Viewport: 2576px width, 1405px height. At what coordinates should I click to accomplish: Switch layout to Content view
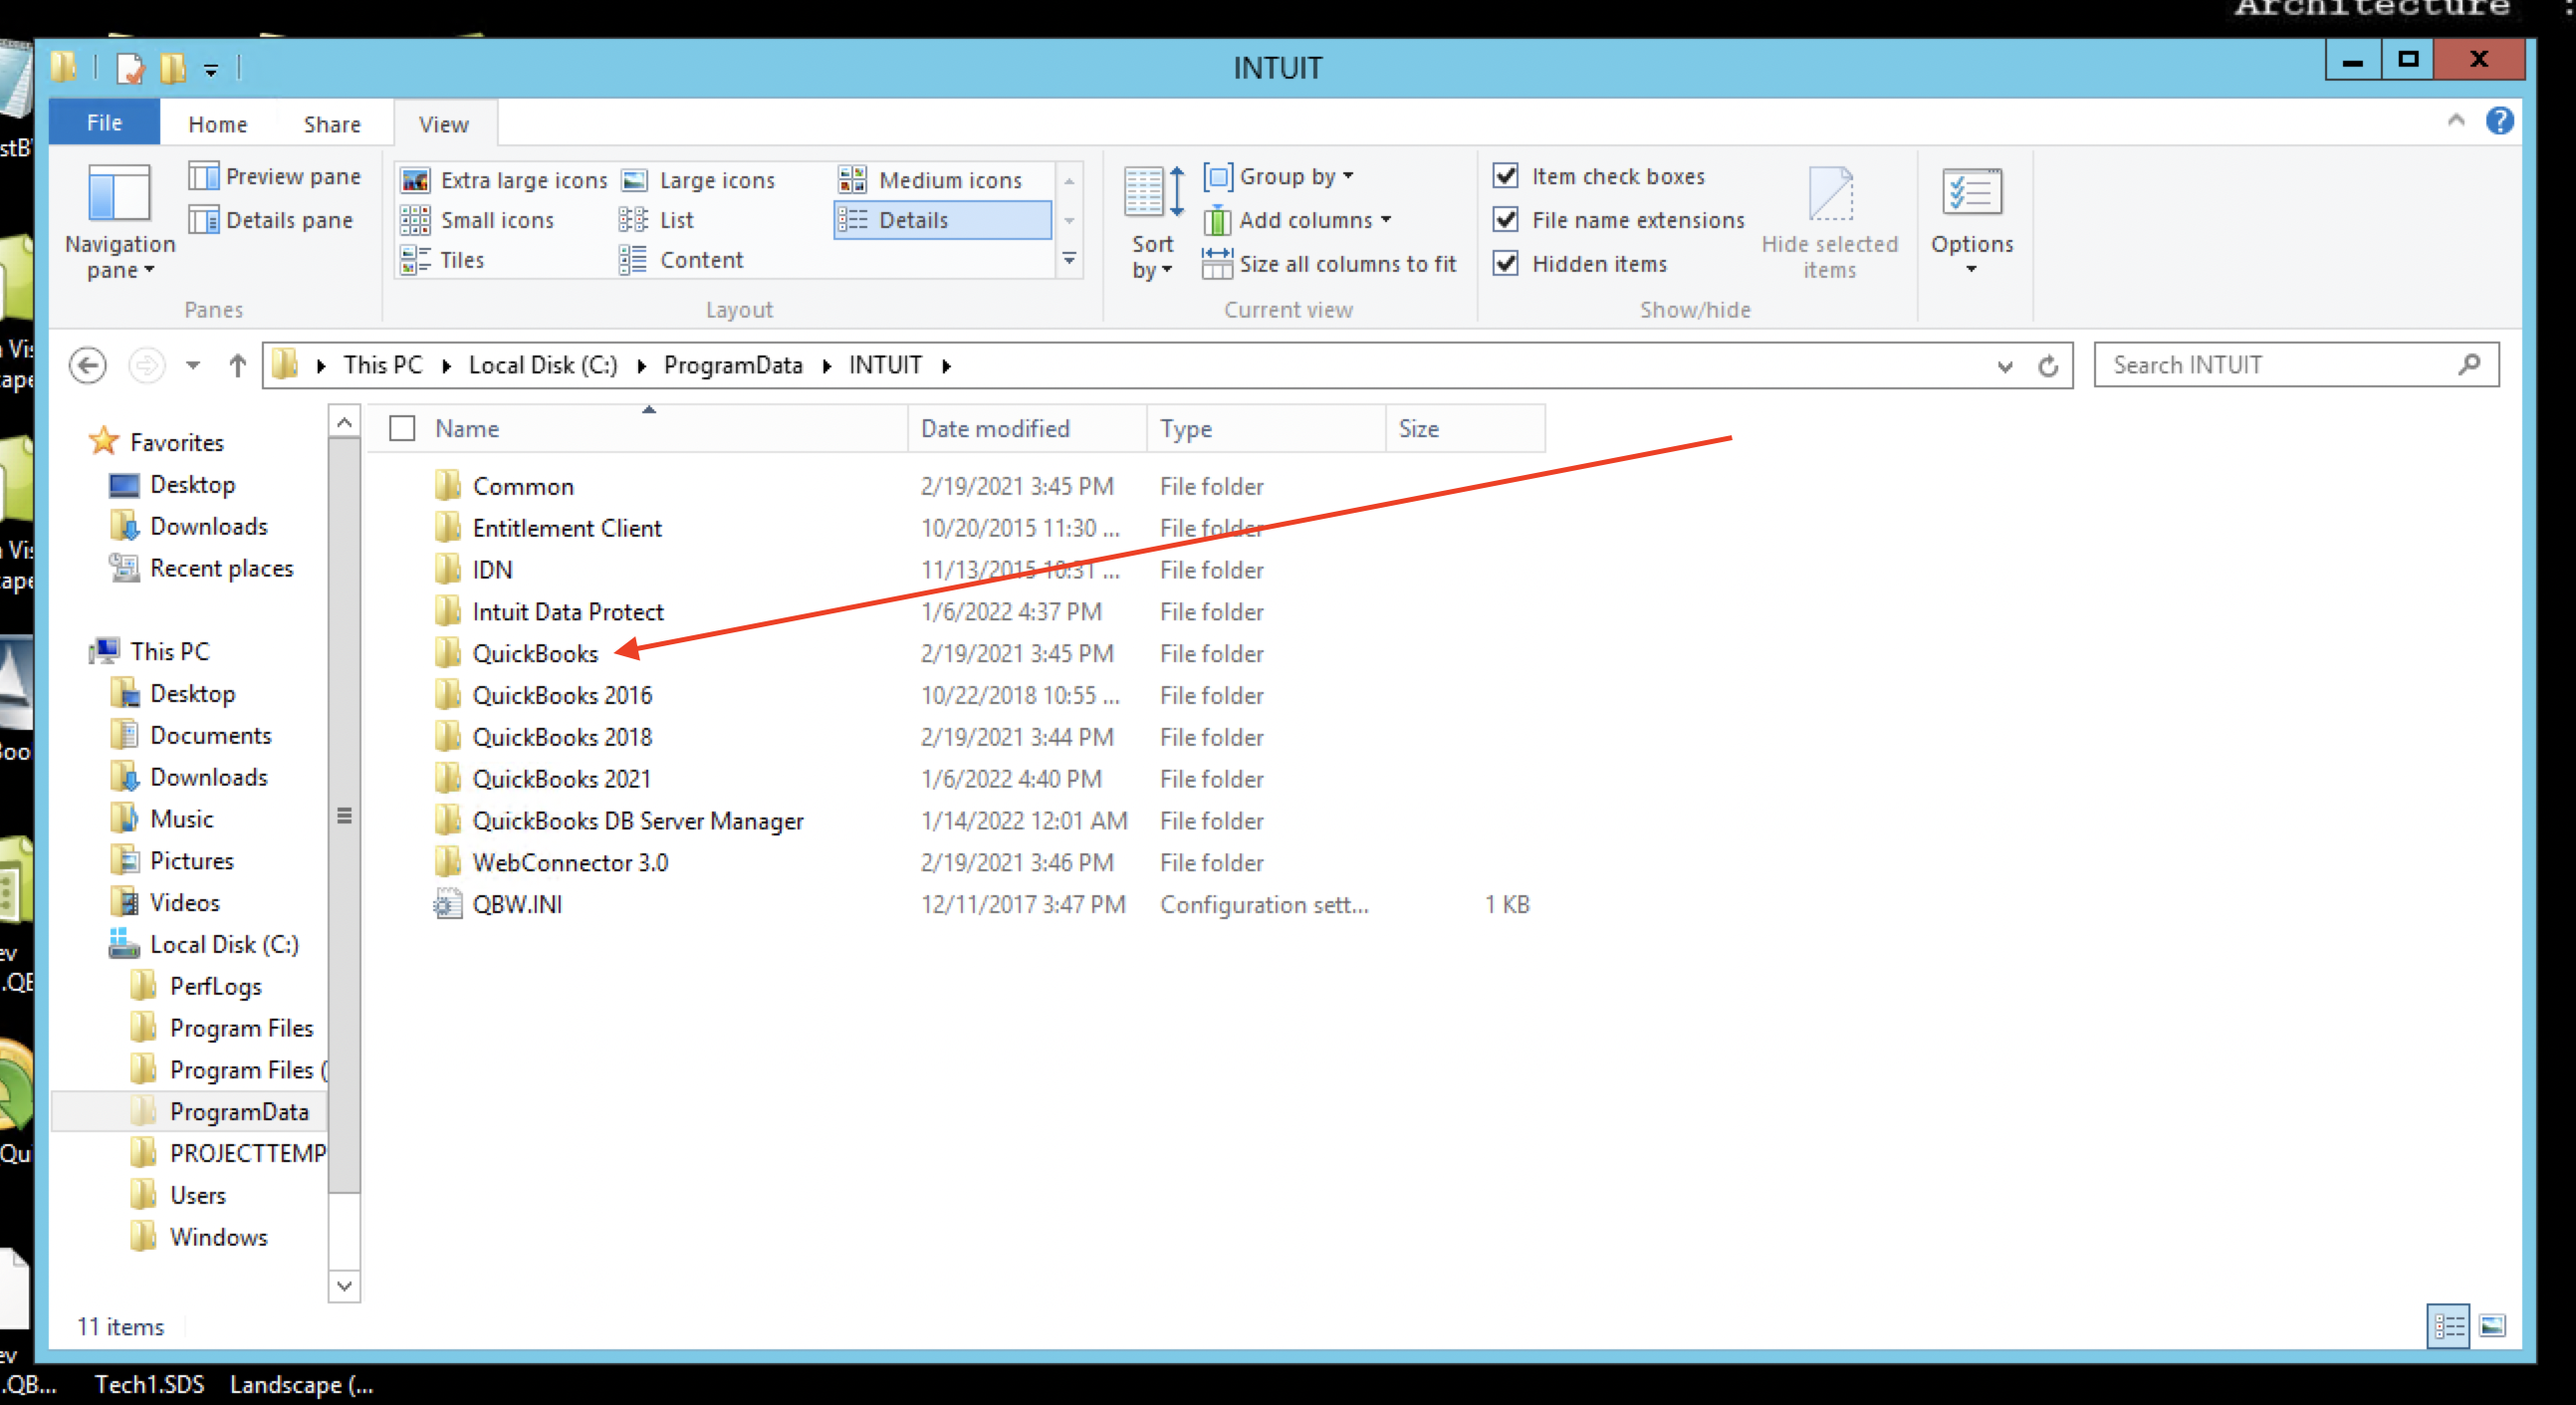tap(681, 260)
